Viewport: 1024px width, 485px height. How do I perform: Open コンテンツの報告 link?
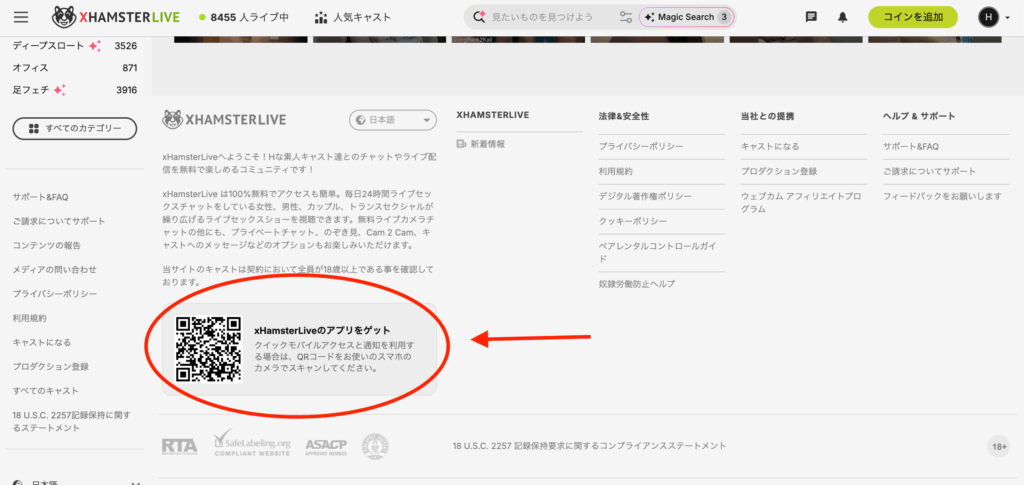[47, 245]
